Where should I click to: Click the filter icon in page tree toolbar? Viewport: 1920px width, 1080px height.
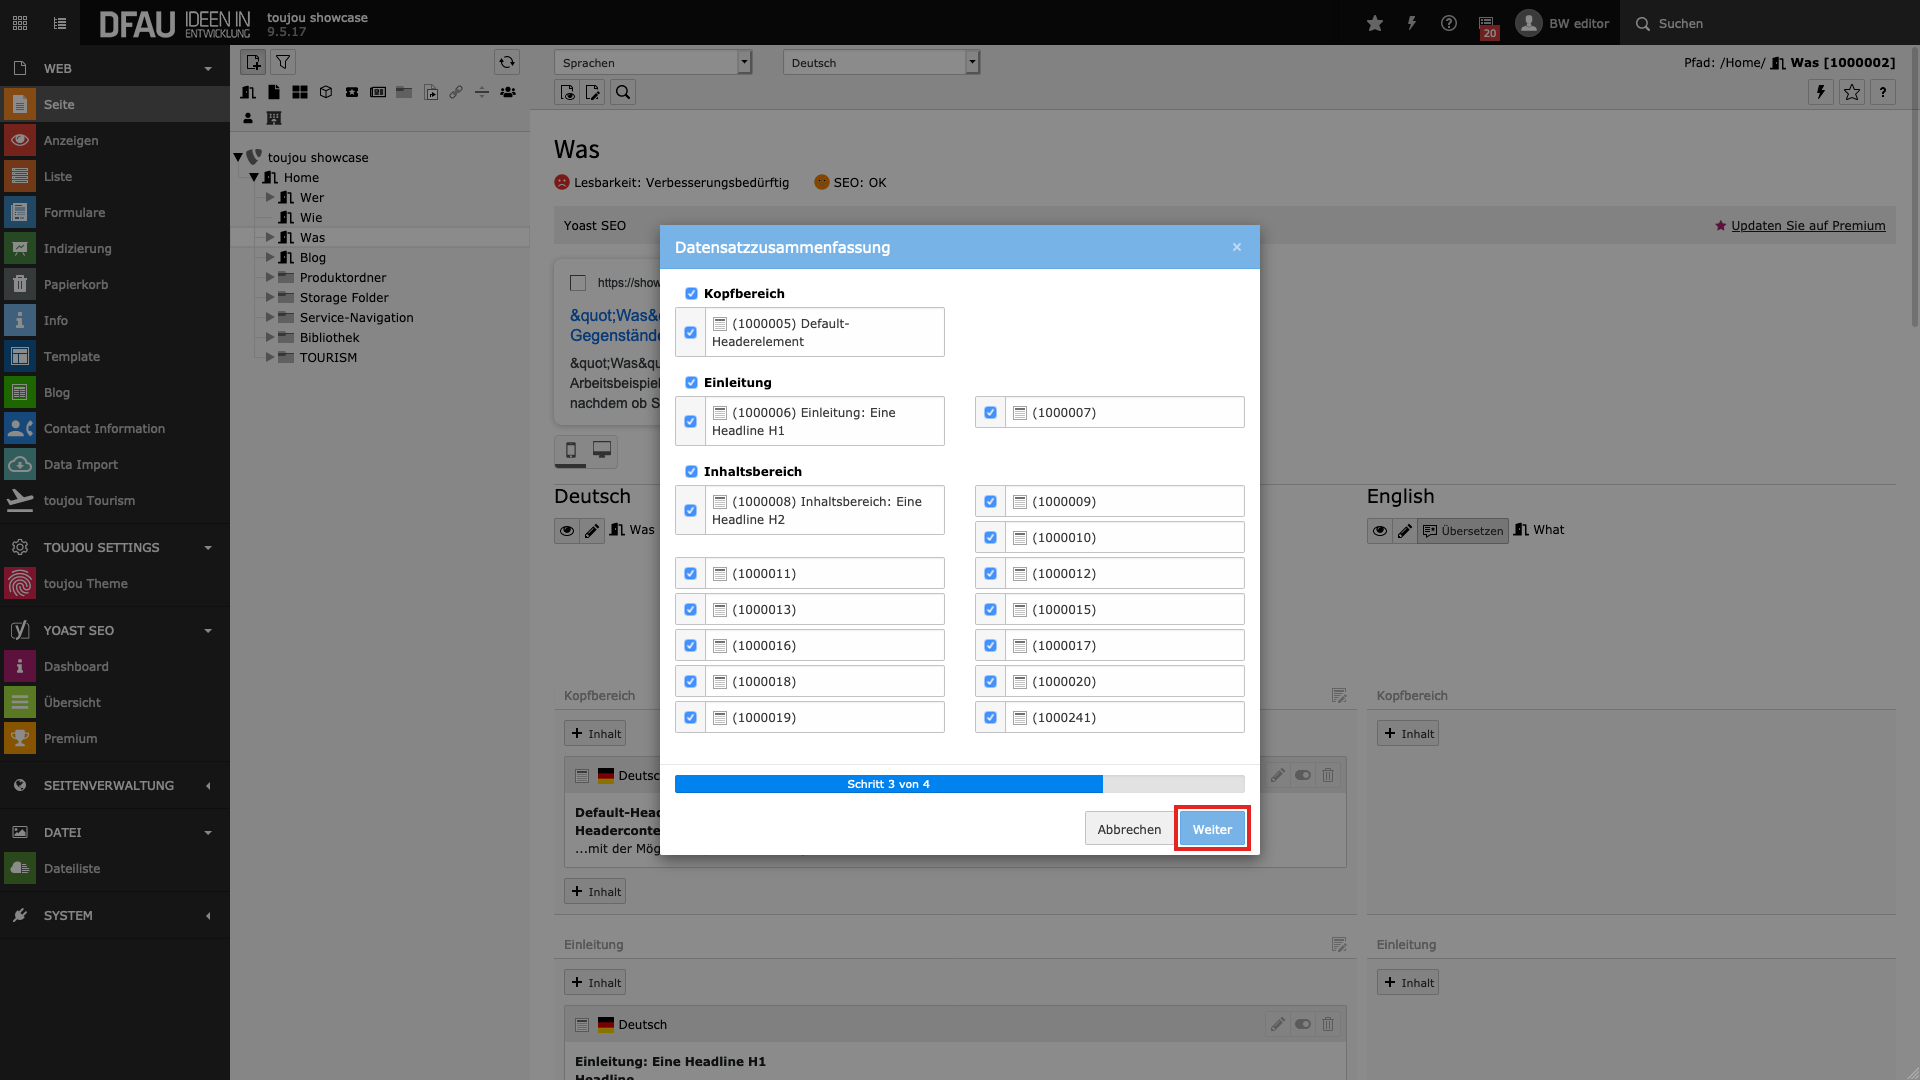(x=283, y=62)
